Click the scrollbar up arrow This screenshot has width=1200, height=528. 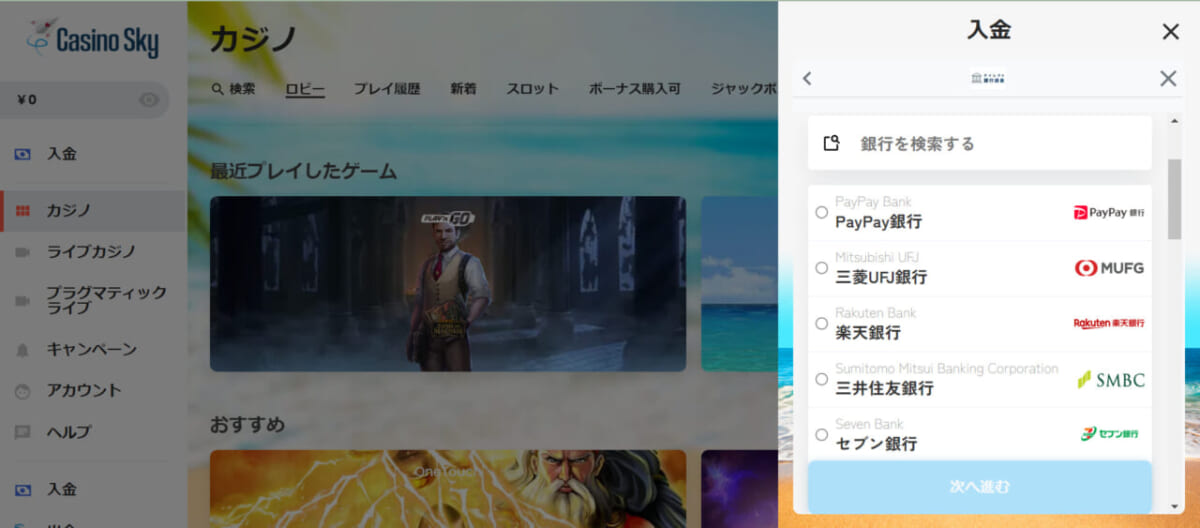pyautogui.click(x=1175, y=121)
